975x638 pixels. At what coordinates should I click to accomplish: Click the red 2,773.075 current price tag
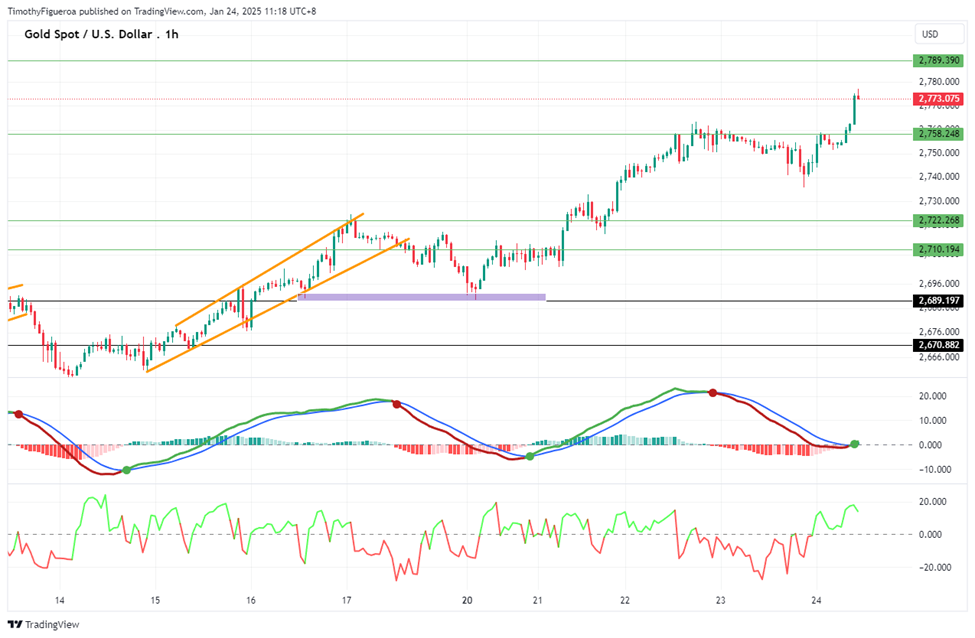tap(938, 98)
